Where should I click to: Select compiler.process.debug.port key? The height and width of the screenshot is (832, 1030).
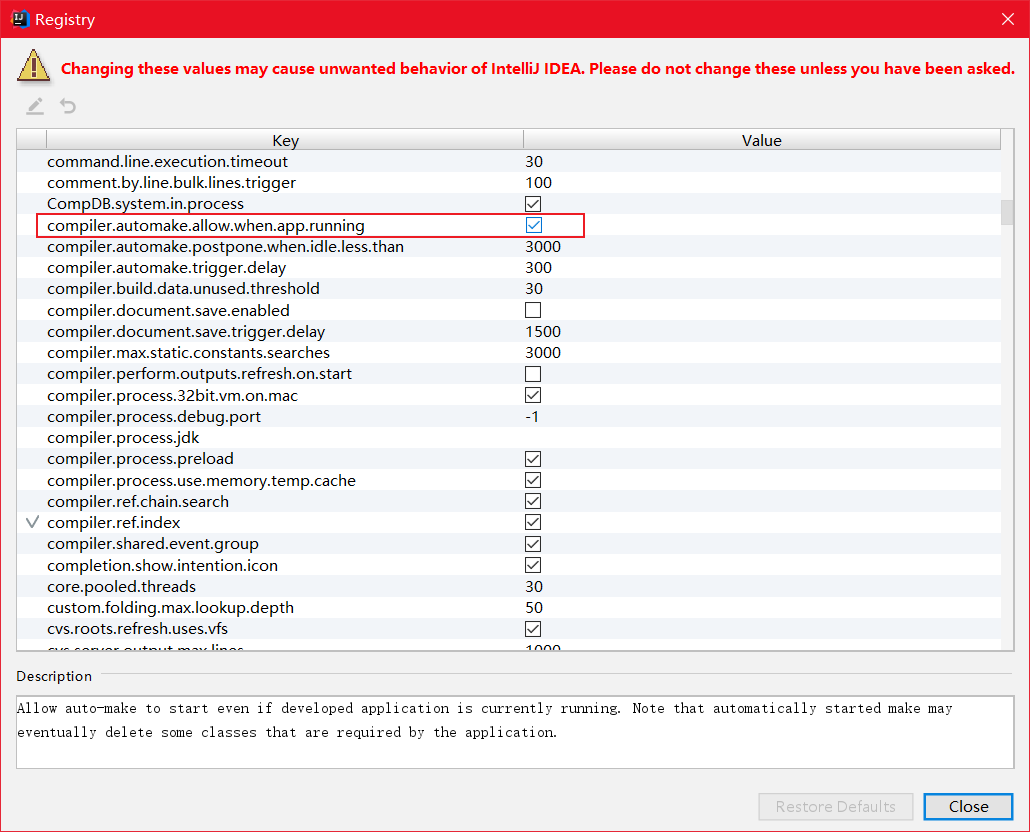(154, 416)
